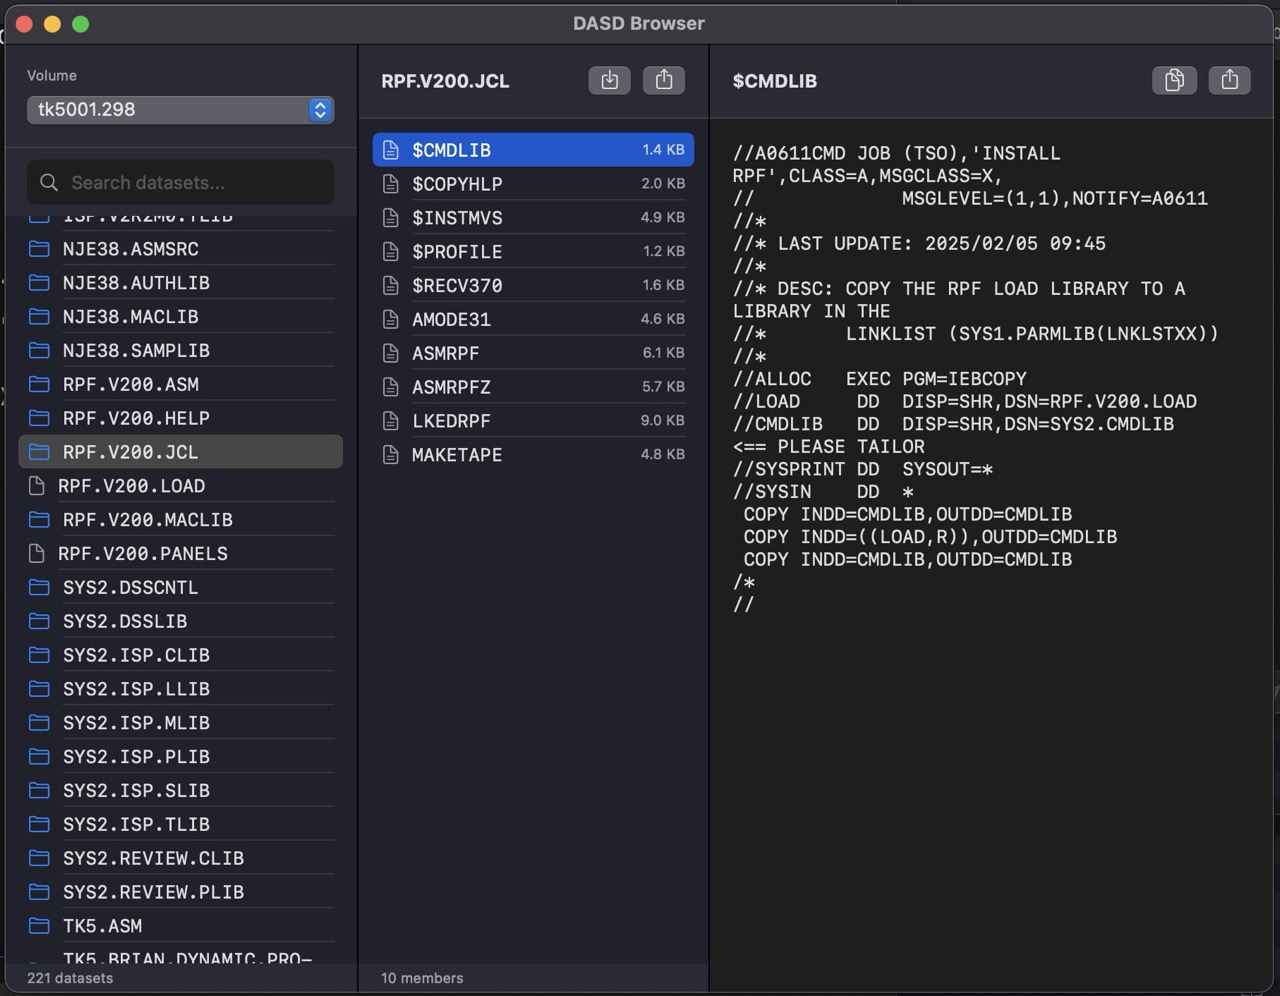This screenshot has height=996, width=1280.
Task: Click the document icon next to RPF.V200.LOAD
Action: point(39,485)
